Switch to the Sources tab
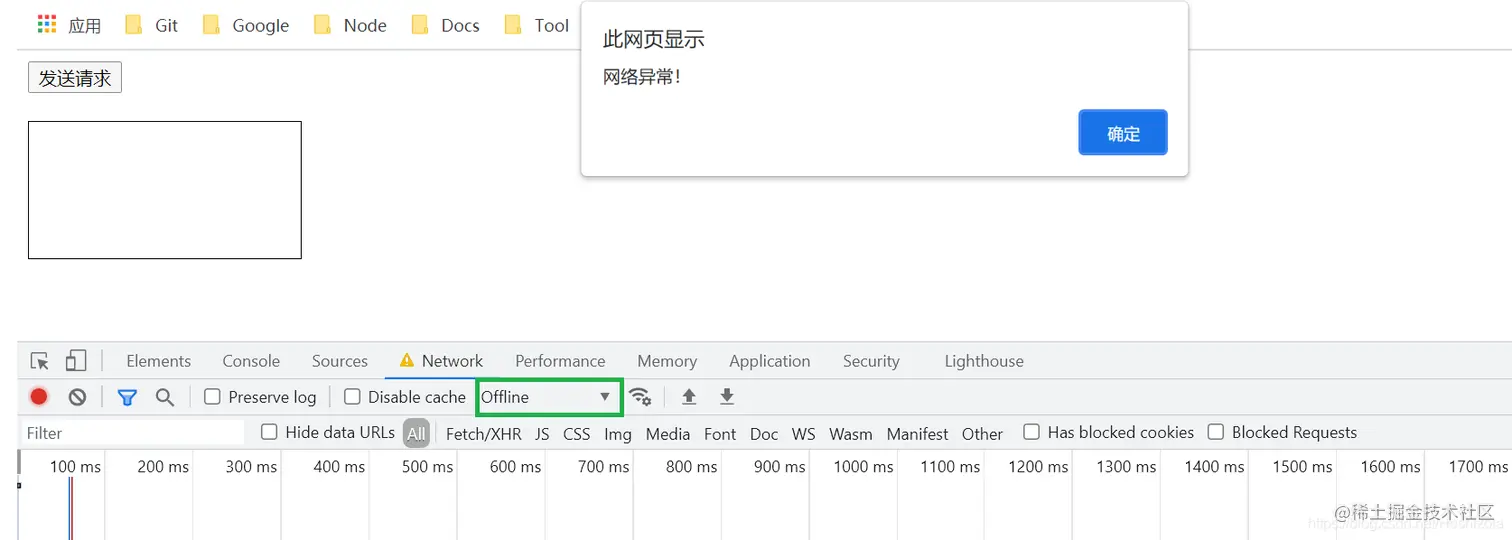This screenshot has width=1512, height=540. tap(340, 361)
